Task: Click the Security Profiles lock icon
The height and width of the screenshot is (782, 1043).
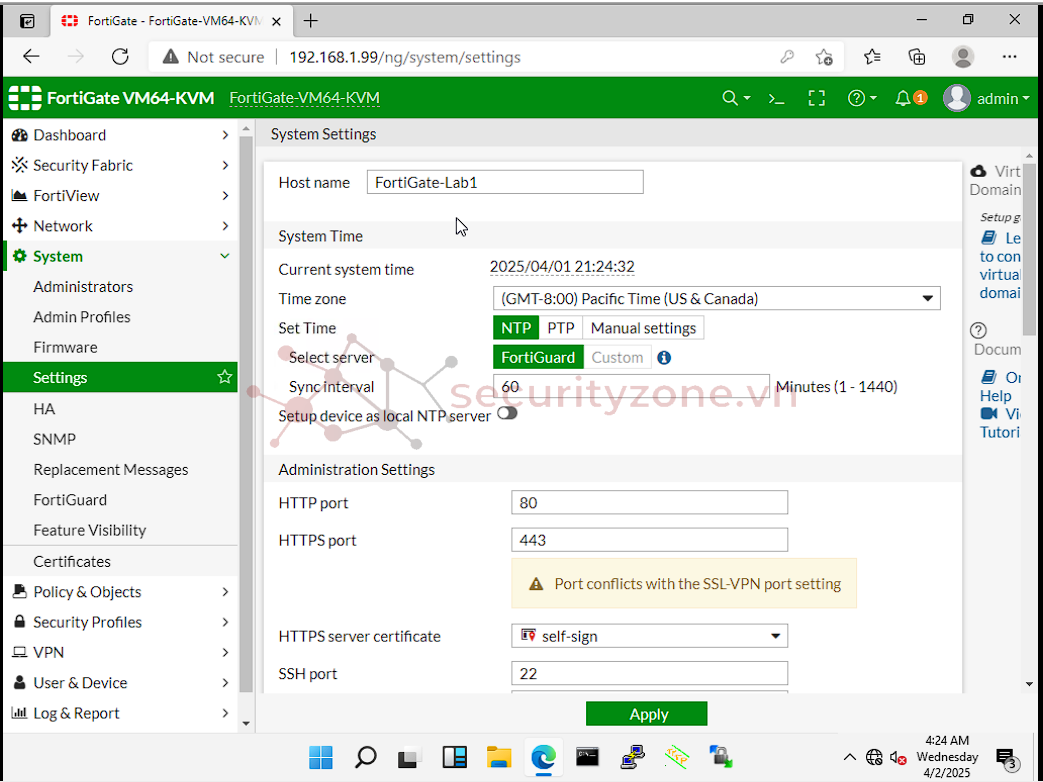Action: click(x=20, y=622)
